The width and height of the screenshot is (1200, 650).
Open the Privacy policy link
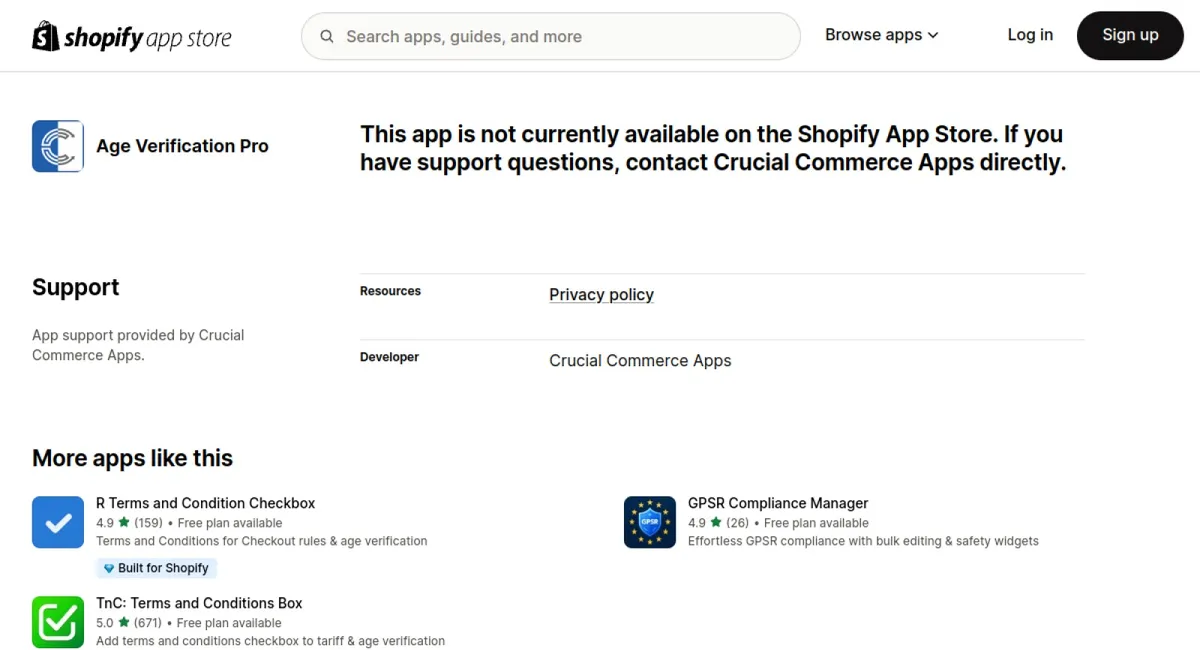point(601,295)
